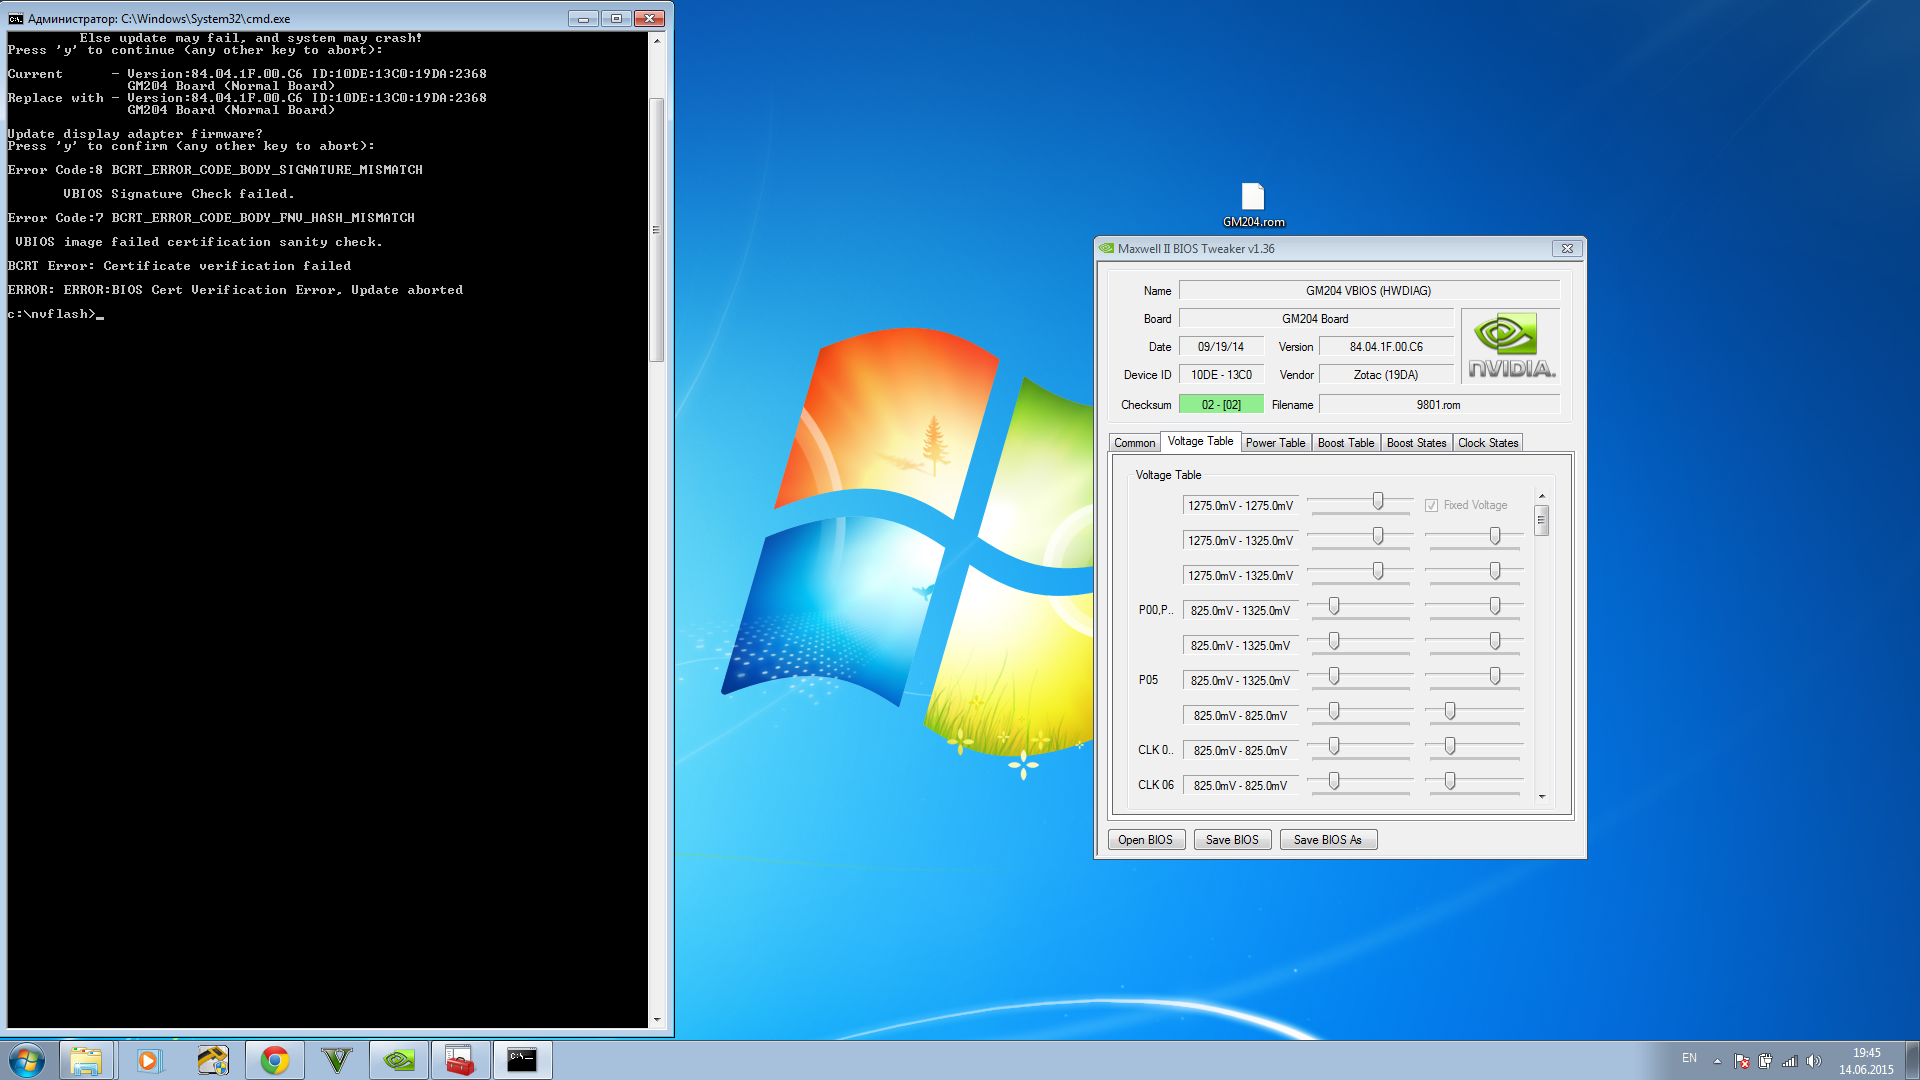Viewport: 1920px width, 1080px height.
Task: Click the media player taskbar icon
Action: [148, 1060]
